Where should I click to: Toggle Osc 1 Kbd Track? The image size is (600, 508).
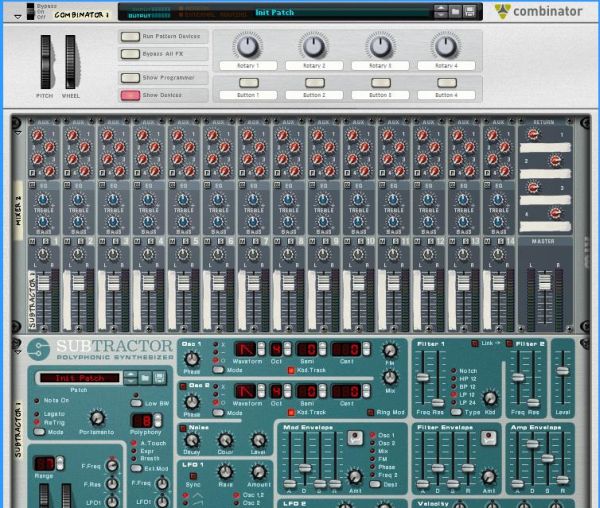click(291, 370)
